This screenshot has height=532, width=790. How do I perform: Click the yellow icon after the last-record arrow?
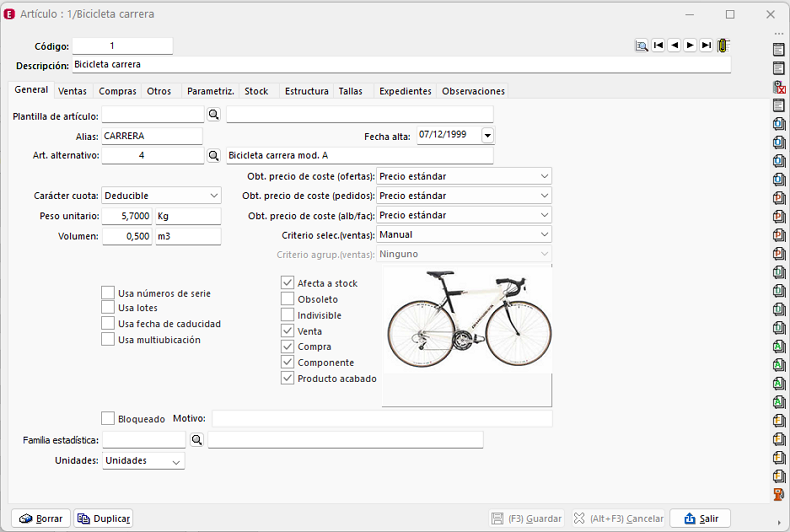723,46
